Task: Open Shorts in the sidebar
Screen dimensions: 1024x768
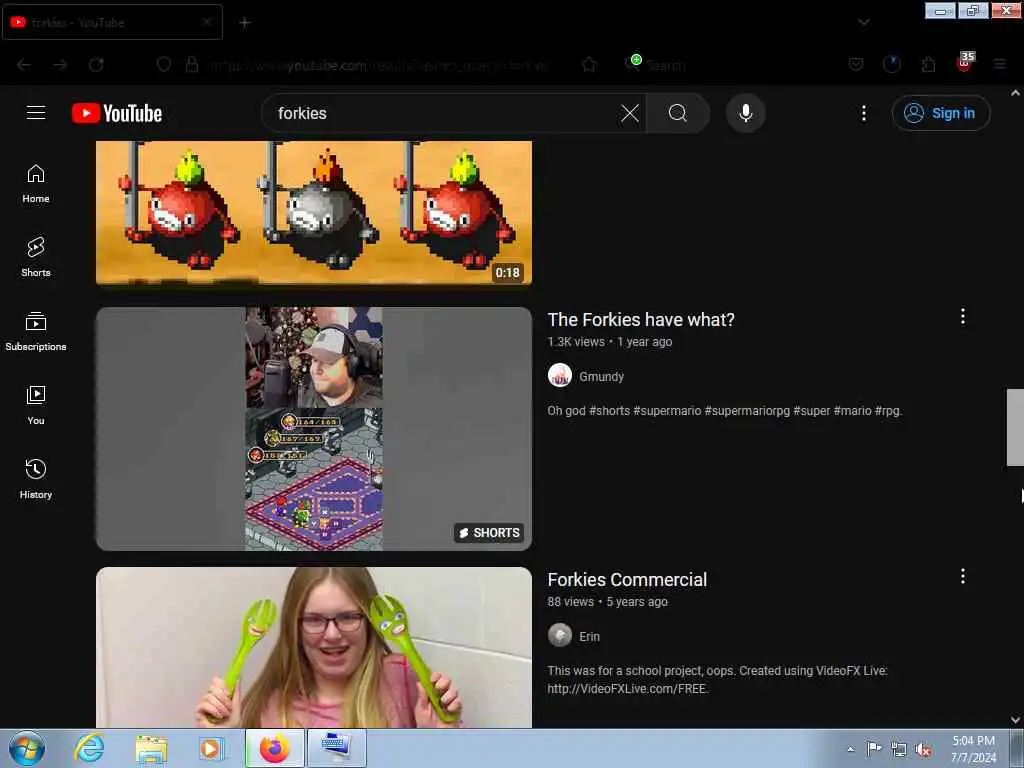Action: [36, 257]
